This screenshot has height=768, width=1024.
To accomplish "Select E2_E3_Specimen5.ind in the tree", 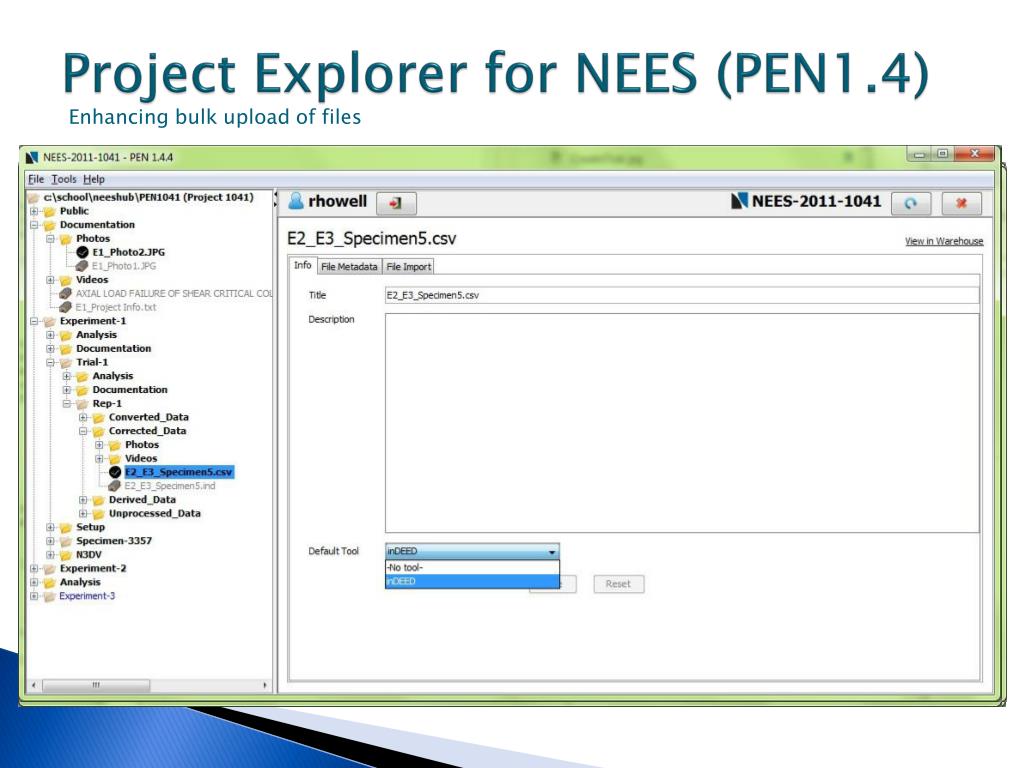I will coord(170,486).
